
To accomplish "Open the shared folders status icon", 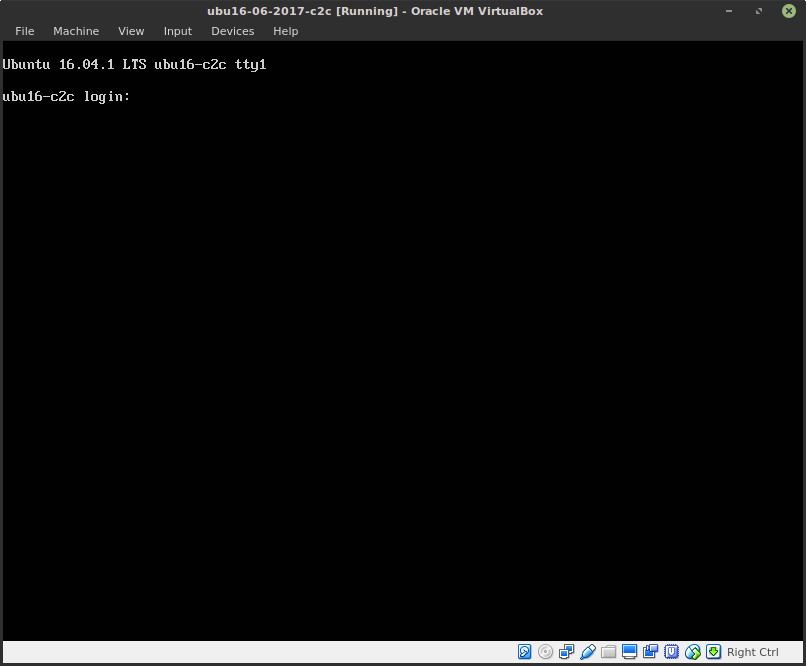I will 608,651.
